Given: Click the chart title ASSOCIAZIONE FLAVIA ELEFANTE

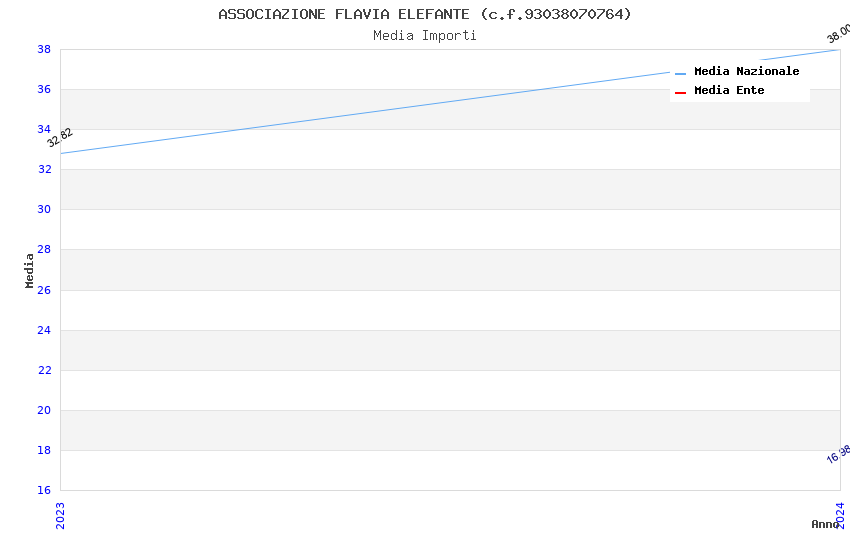Looking at the screenshot, I should pos(425,14).
